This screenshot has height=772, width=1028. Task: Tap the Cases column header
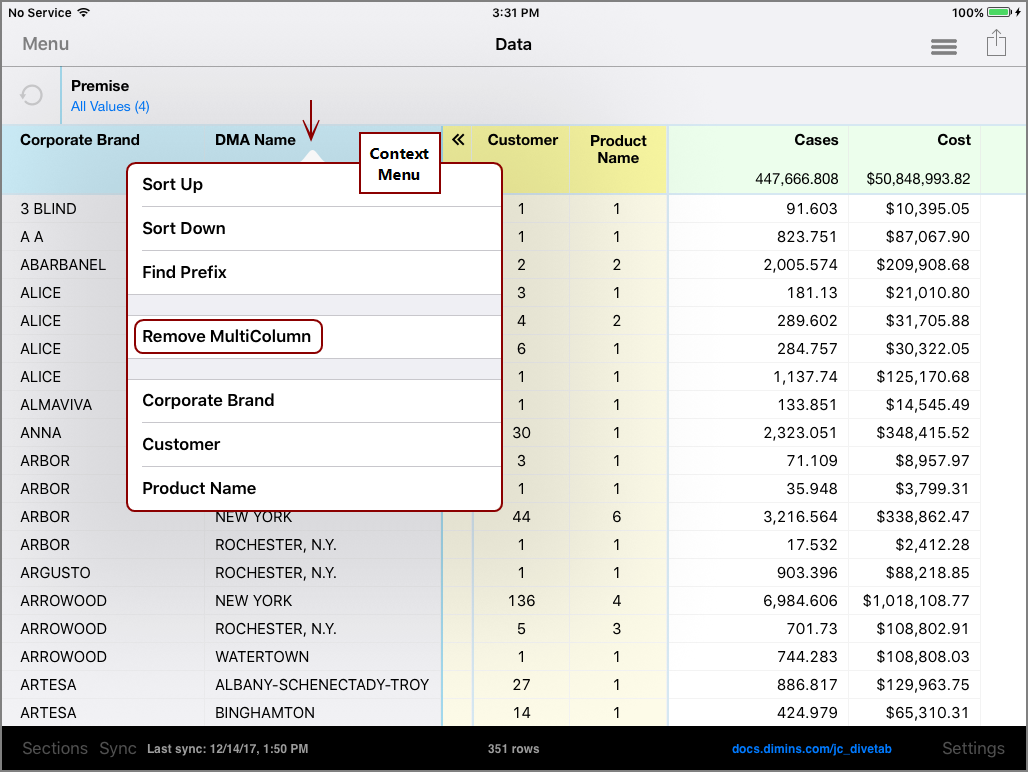pyautogui.click(x=816, y=140)
